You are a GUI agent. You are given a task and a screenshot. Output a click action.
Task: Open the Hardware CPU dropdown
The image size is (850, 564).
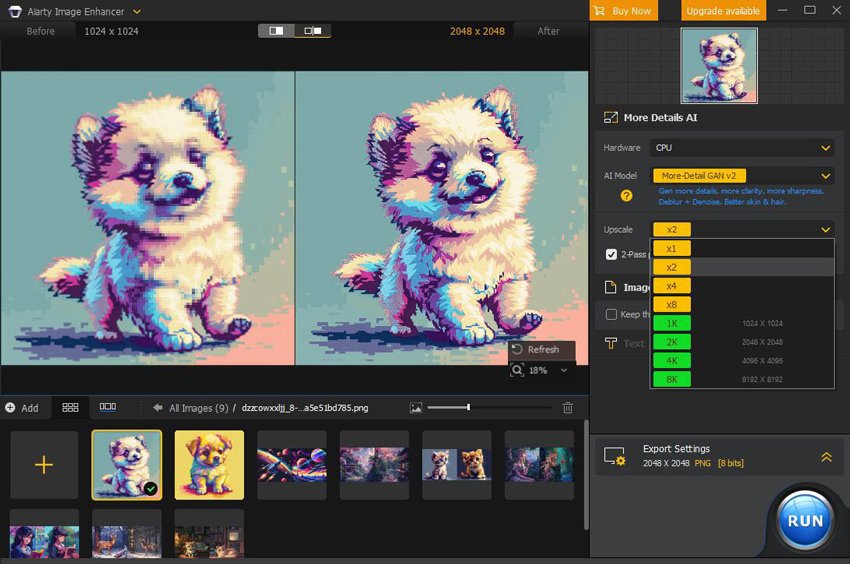point(742,148)
